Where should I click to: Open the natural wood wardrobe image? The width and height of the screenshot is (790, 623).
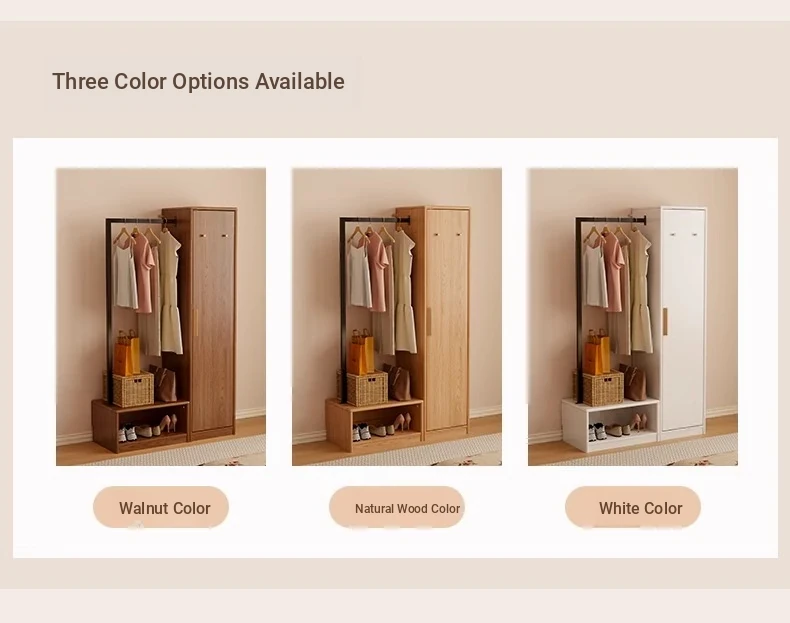coord(397,317)
